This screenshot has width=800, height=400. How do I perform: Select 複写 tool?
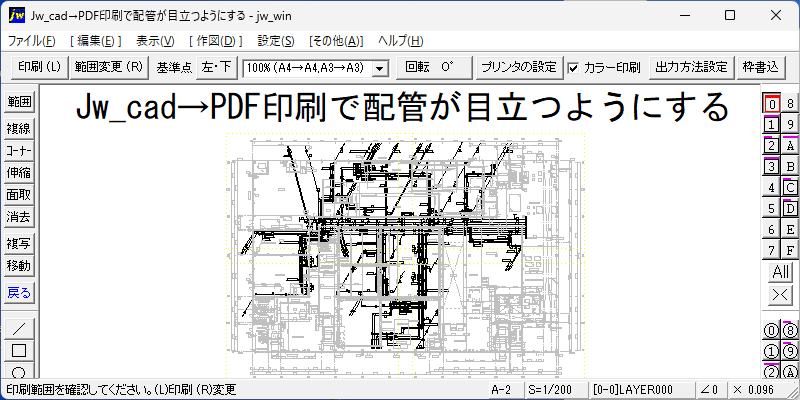(19, 244)
